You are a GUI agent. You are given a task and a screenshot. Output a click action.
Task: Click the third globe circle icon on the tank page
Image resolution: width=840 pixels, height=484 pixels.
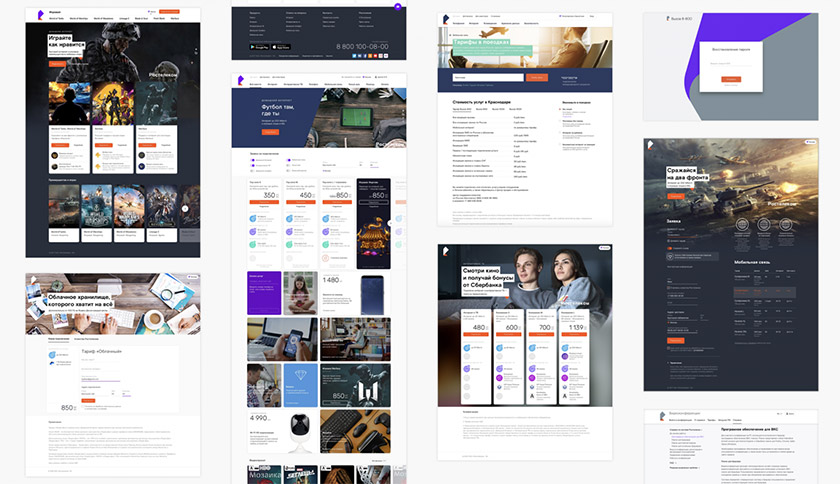pos(786,225)
